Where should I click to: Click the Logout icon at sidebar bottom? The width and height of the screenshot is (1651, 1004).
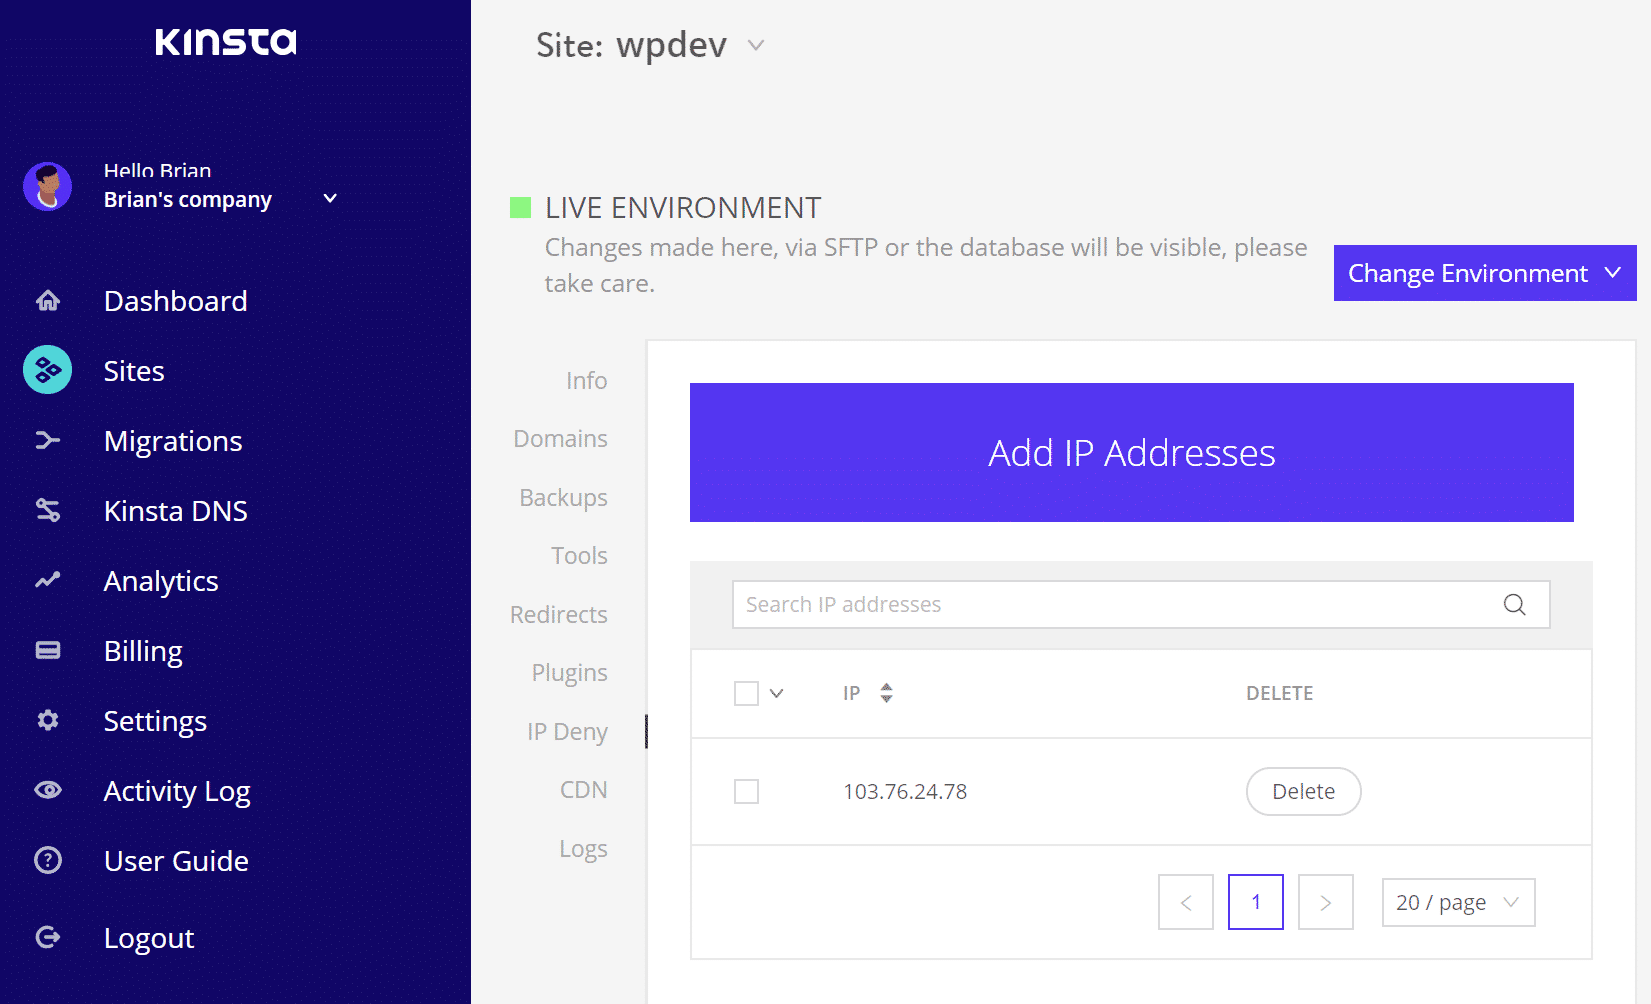[x=47, y=937]
